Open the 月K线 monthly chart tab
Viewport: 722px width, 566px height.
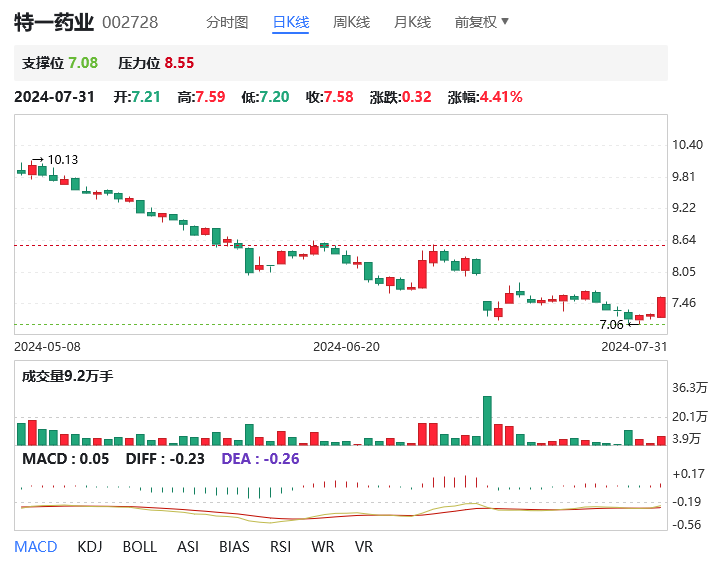click(412, 22)
